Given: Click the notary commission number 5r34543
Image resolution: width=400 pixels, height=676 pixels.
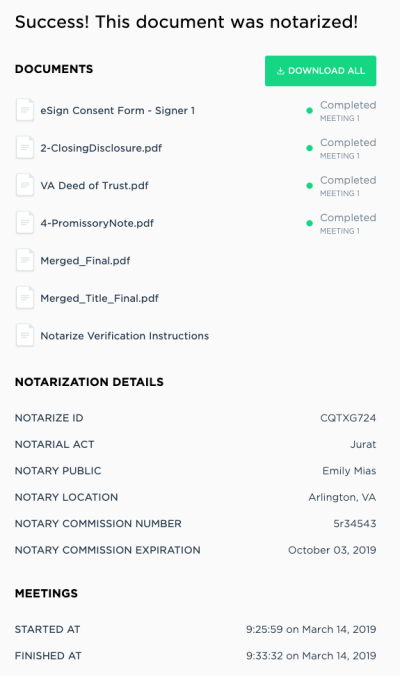Looking at the screenshot, I should coord(354,523).
